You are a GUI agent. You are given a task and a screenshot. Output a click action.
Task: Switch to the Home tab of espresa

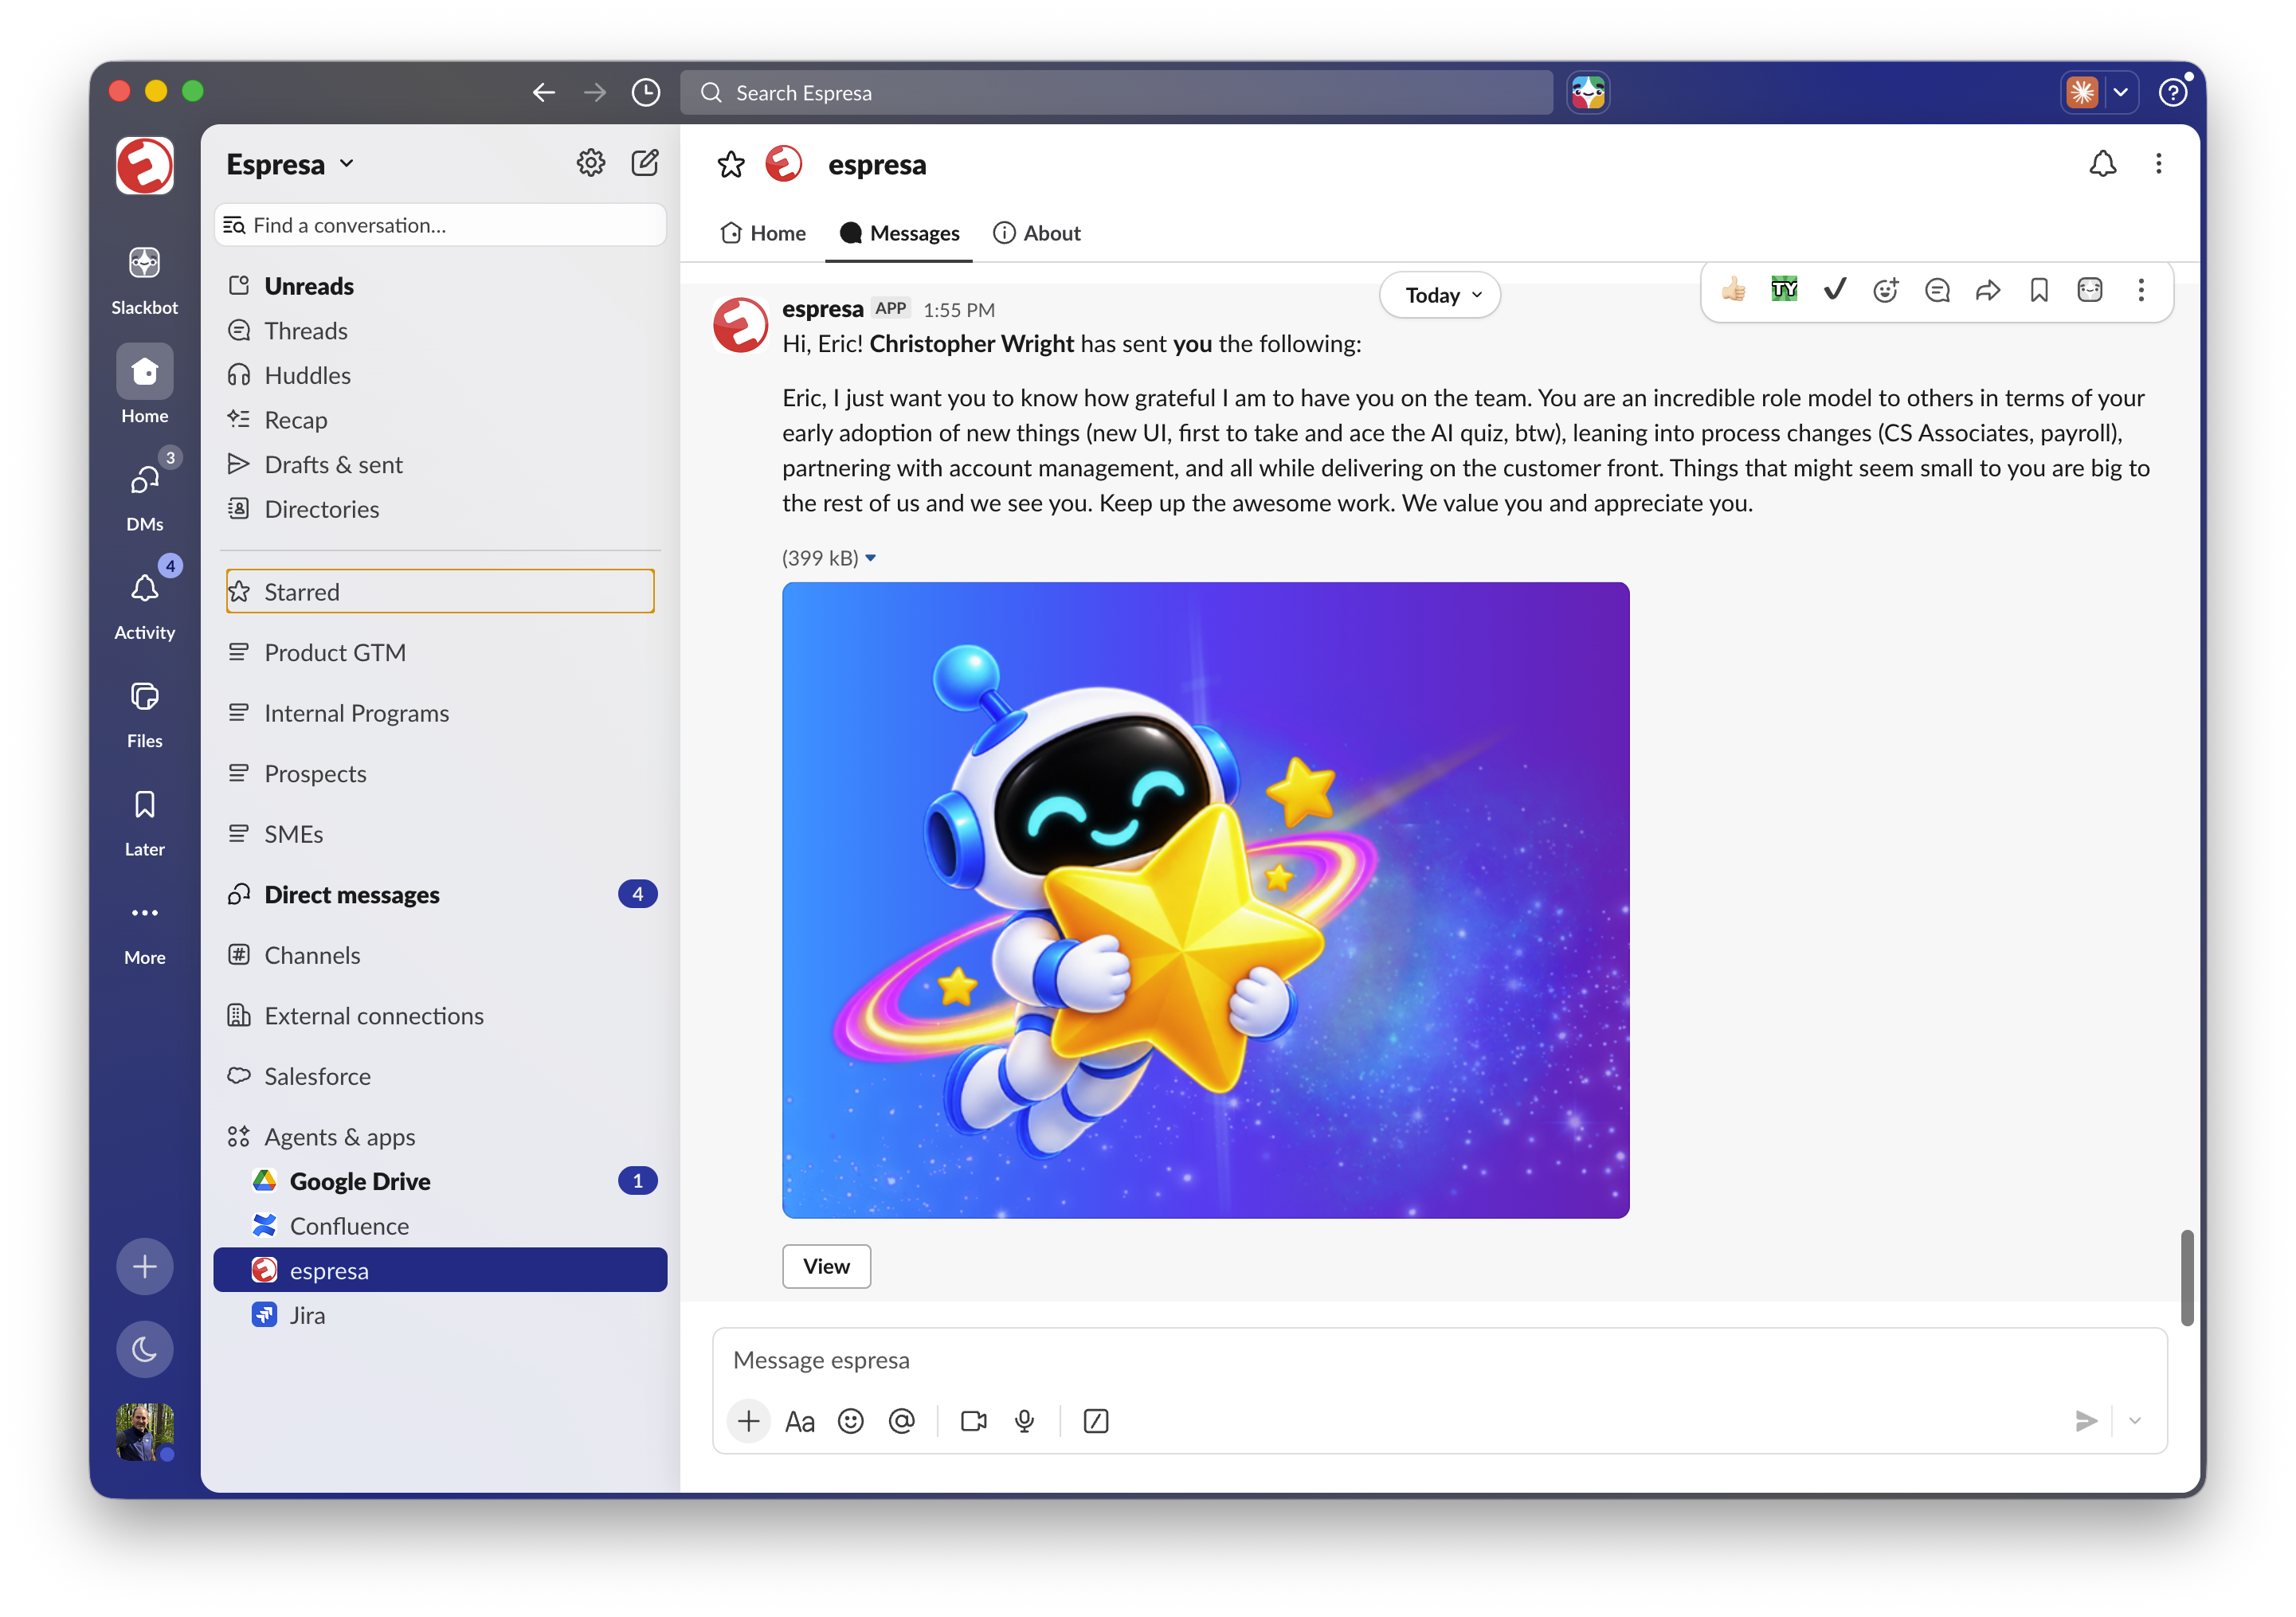[x=763, y=233]
